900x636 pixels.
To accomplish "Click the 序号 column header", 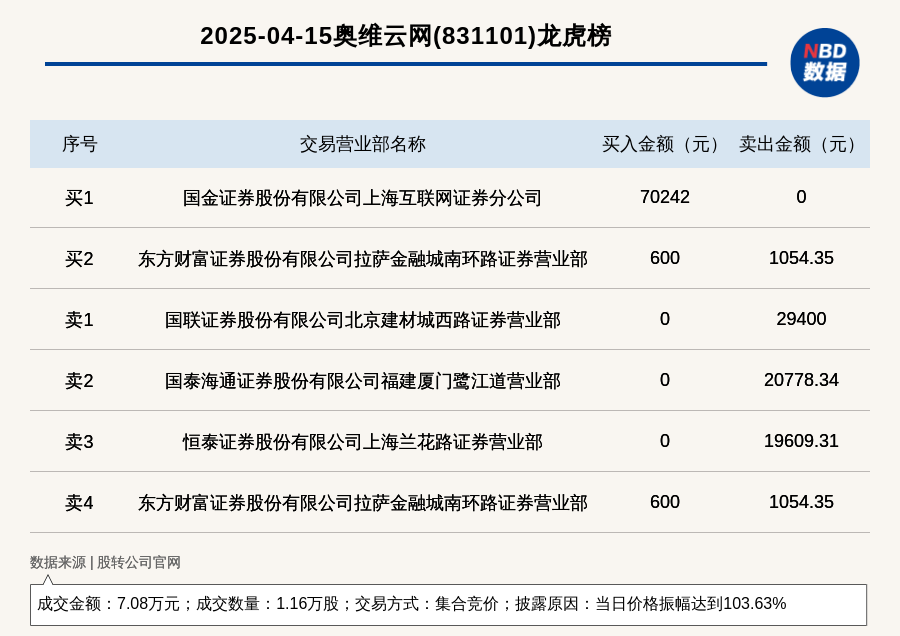I will tap(79, 144).
